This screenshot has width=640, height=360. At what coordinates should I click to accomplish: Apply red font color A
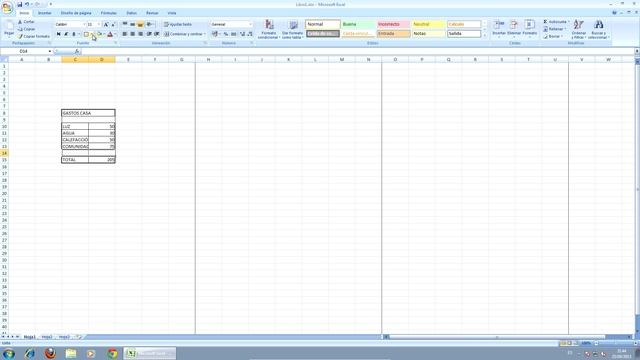pos(110,34)
